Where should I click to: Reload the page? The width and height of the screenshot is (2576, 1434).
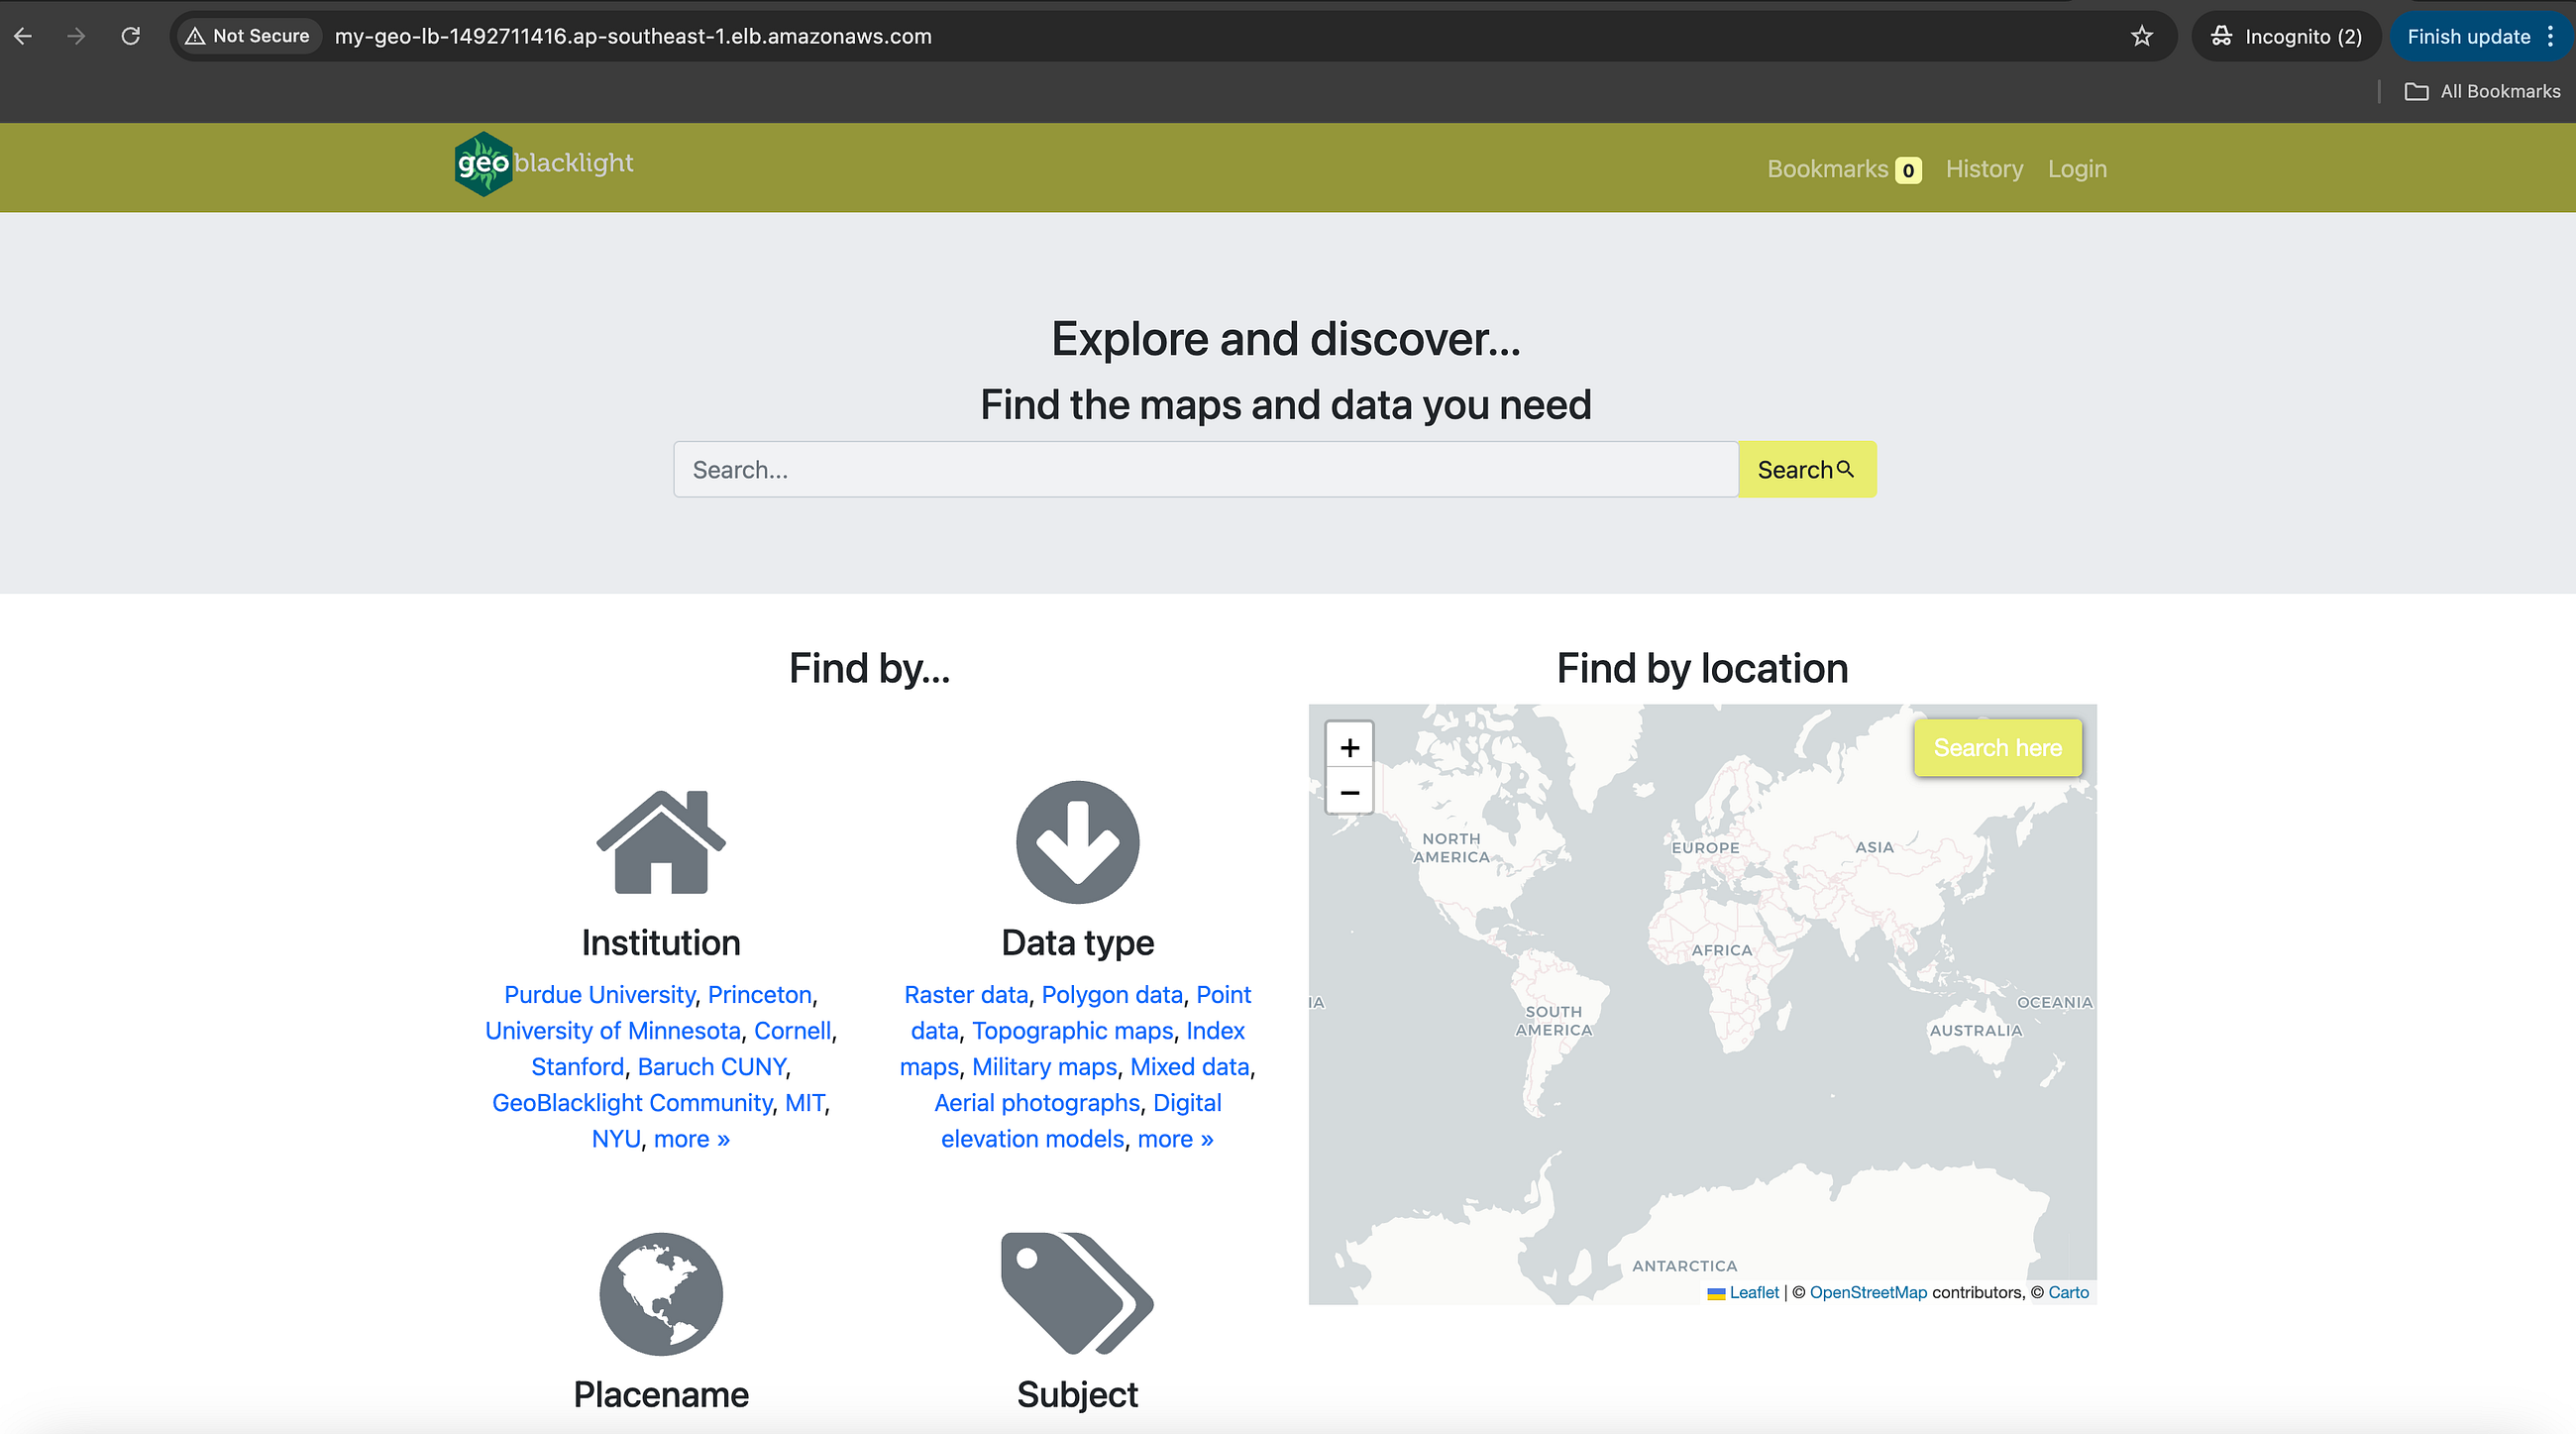pos(130,36)
